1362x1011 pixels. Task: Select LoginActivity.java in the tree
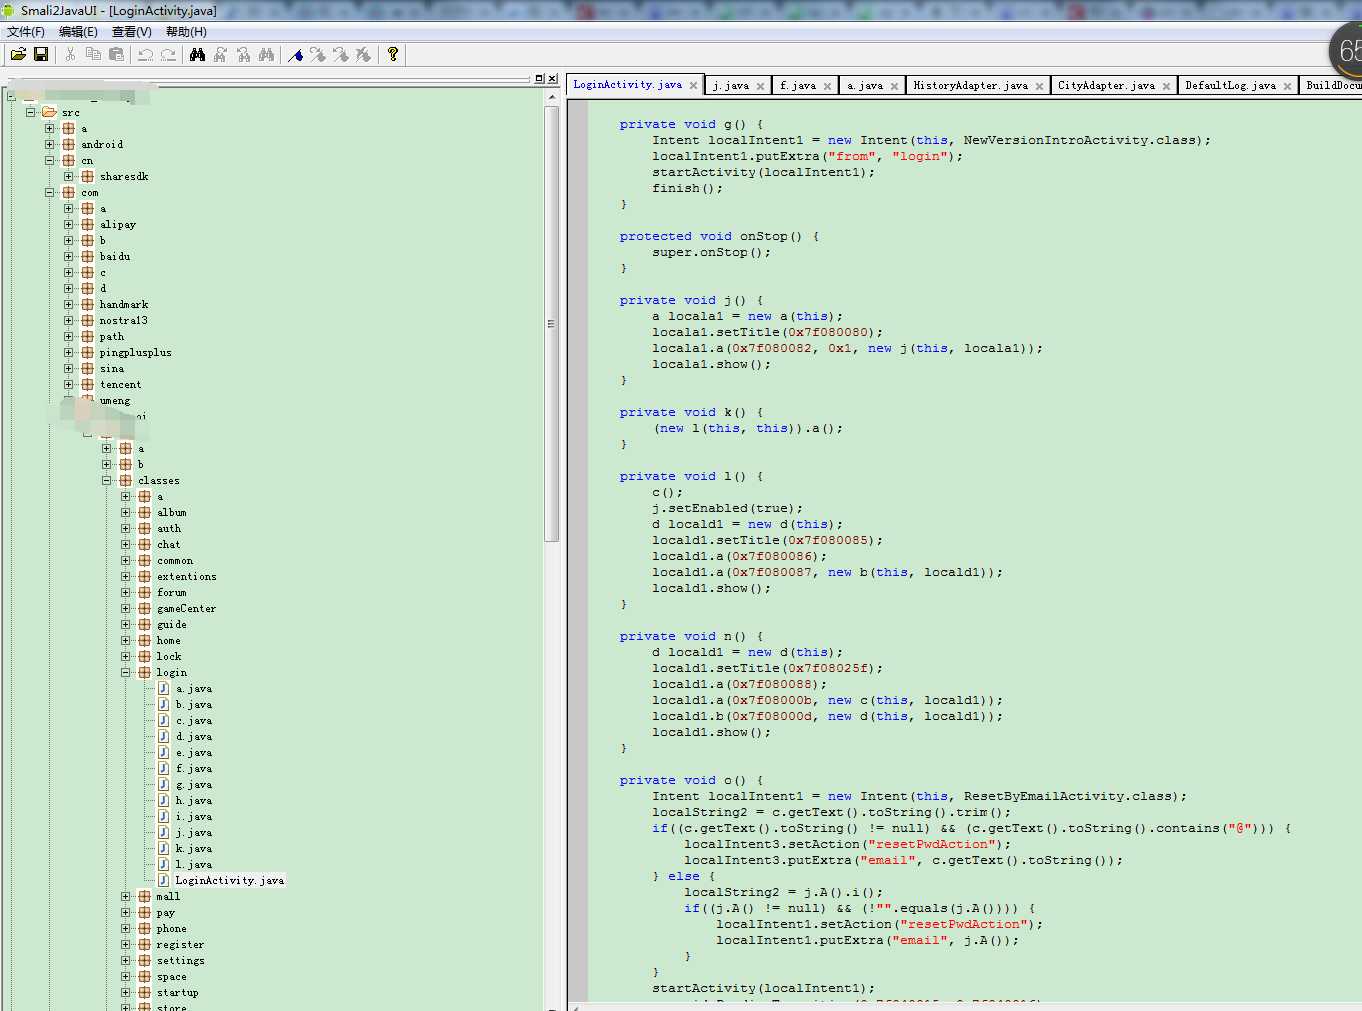[230, 880]
